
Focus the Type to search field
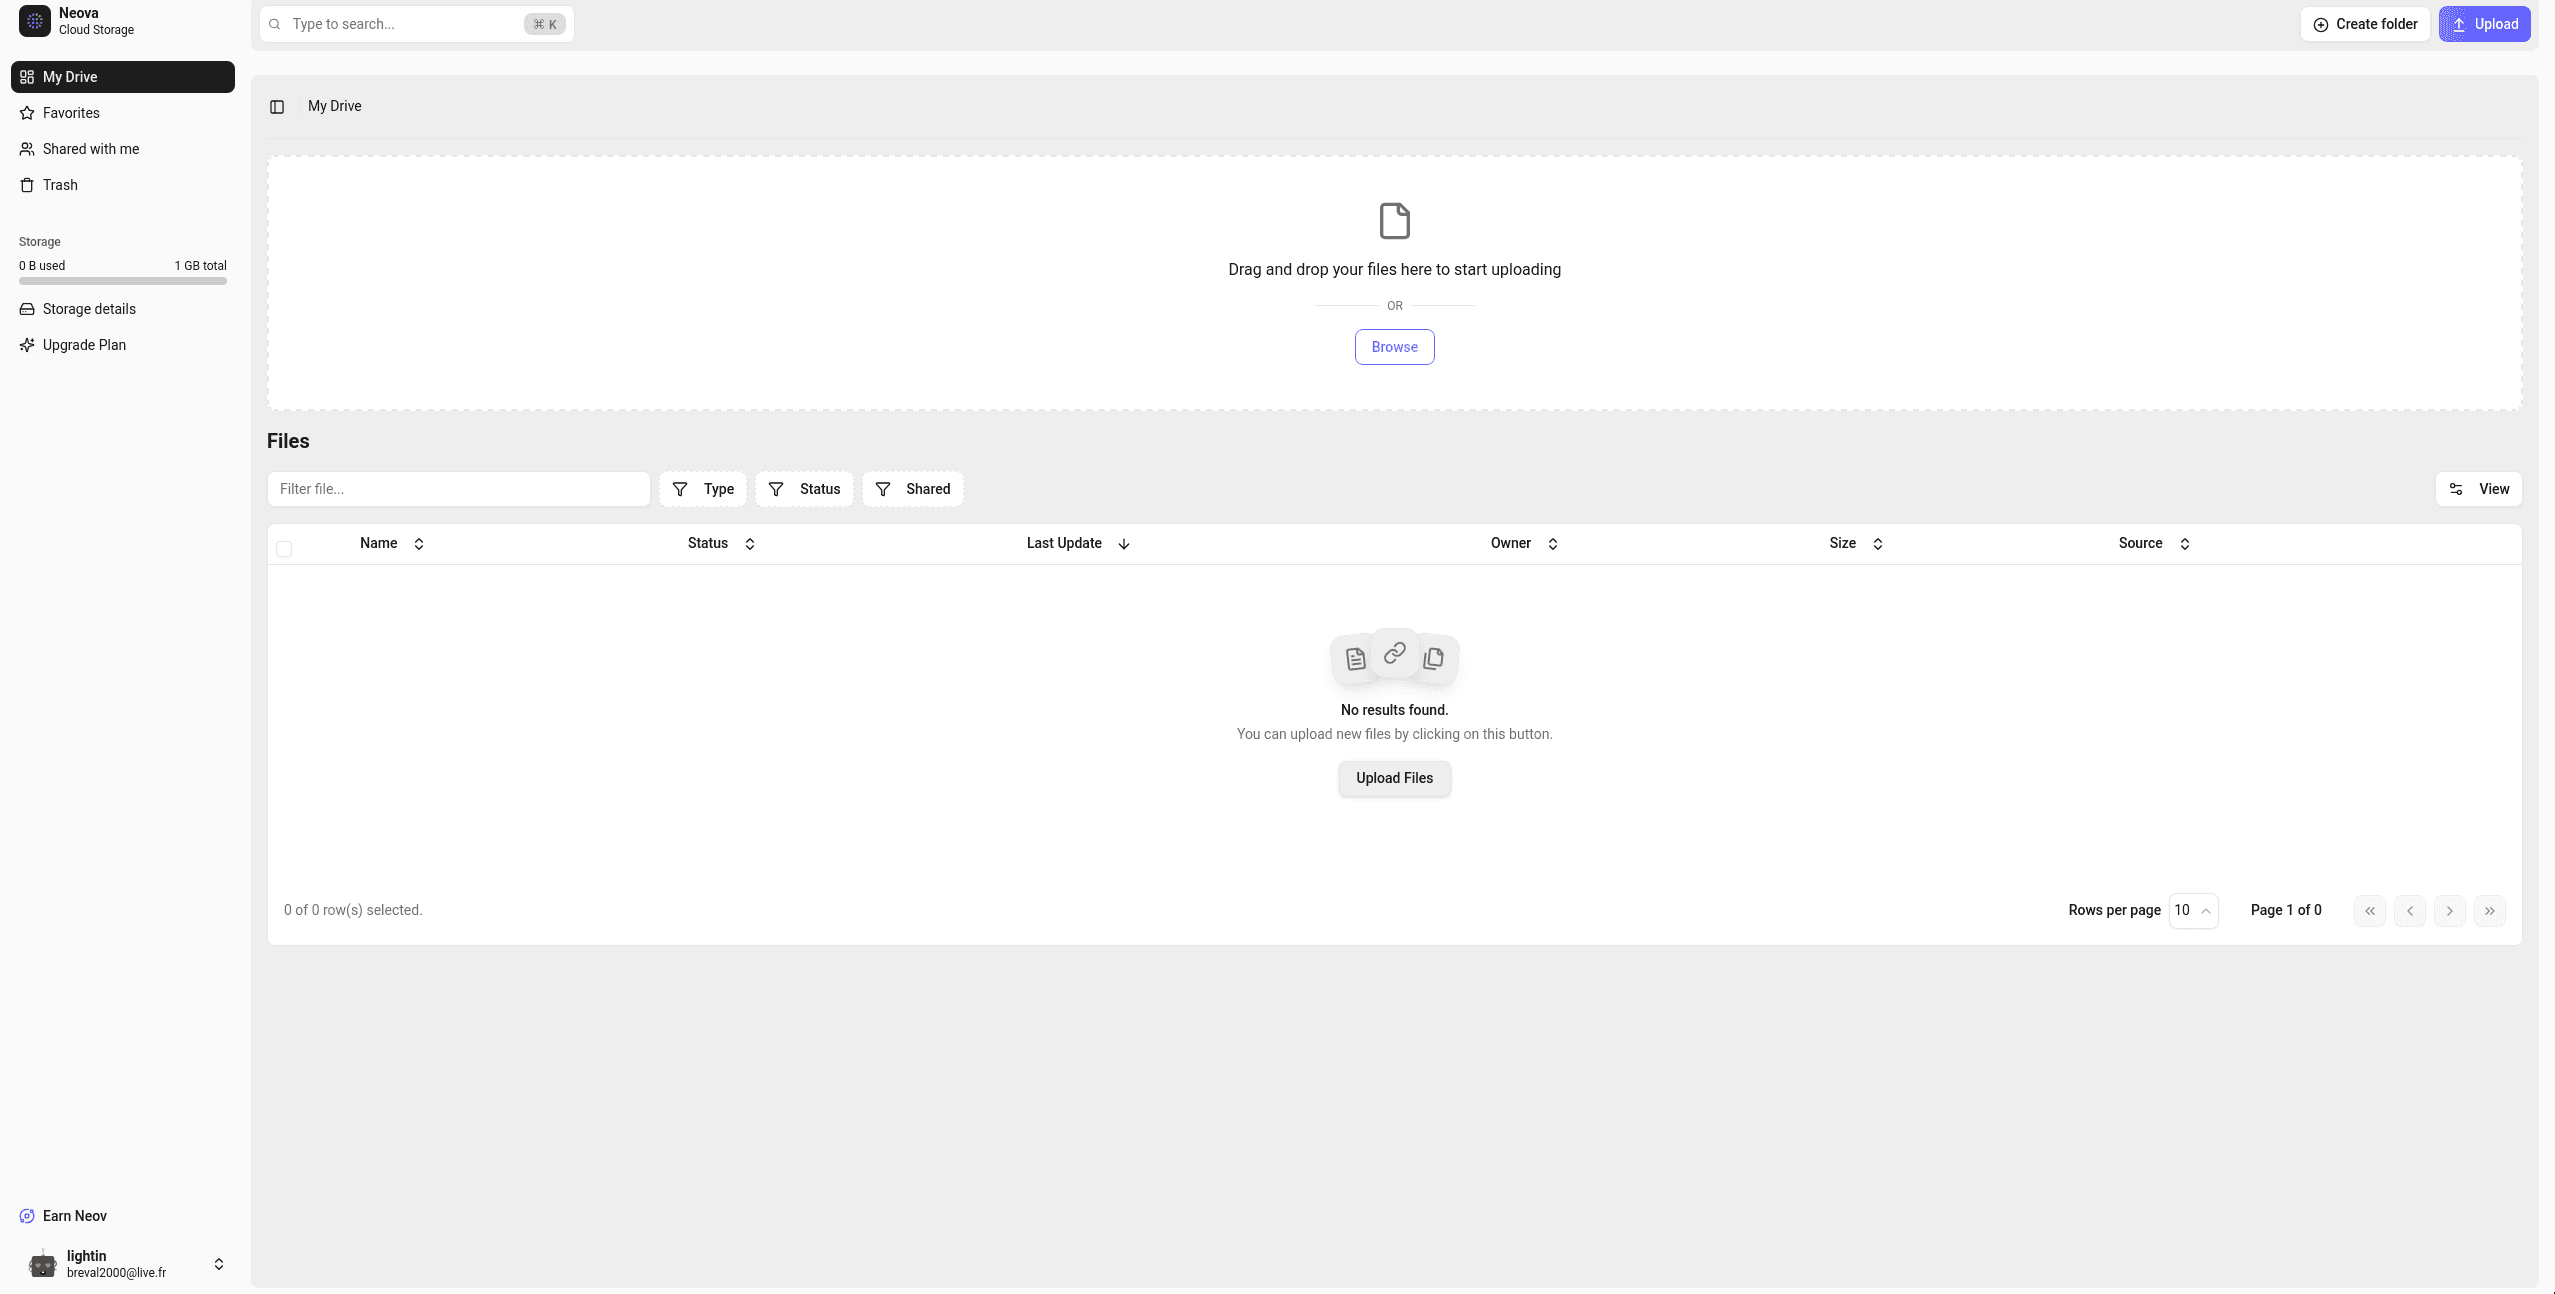tap(417, 24)
